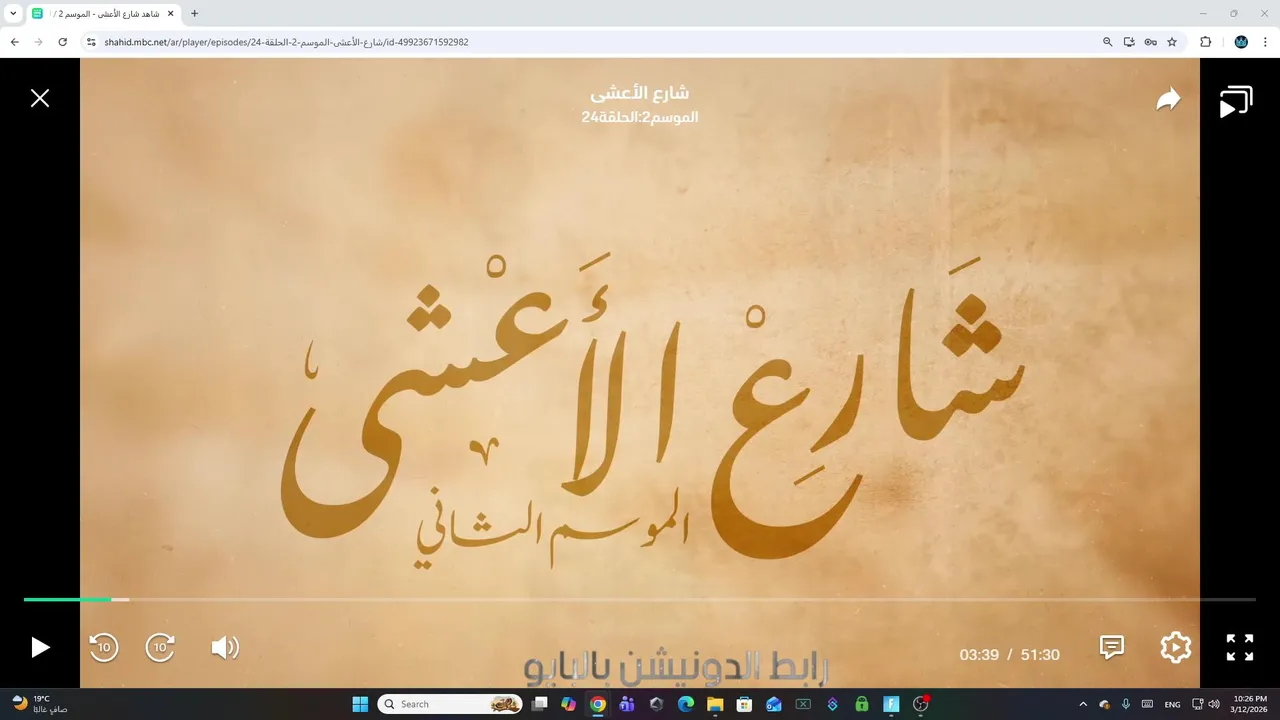
Task: Go back in the browser
Action: pyautogui.click(x=14, y=42)
